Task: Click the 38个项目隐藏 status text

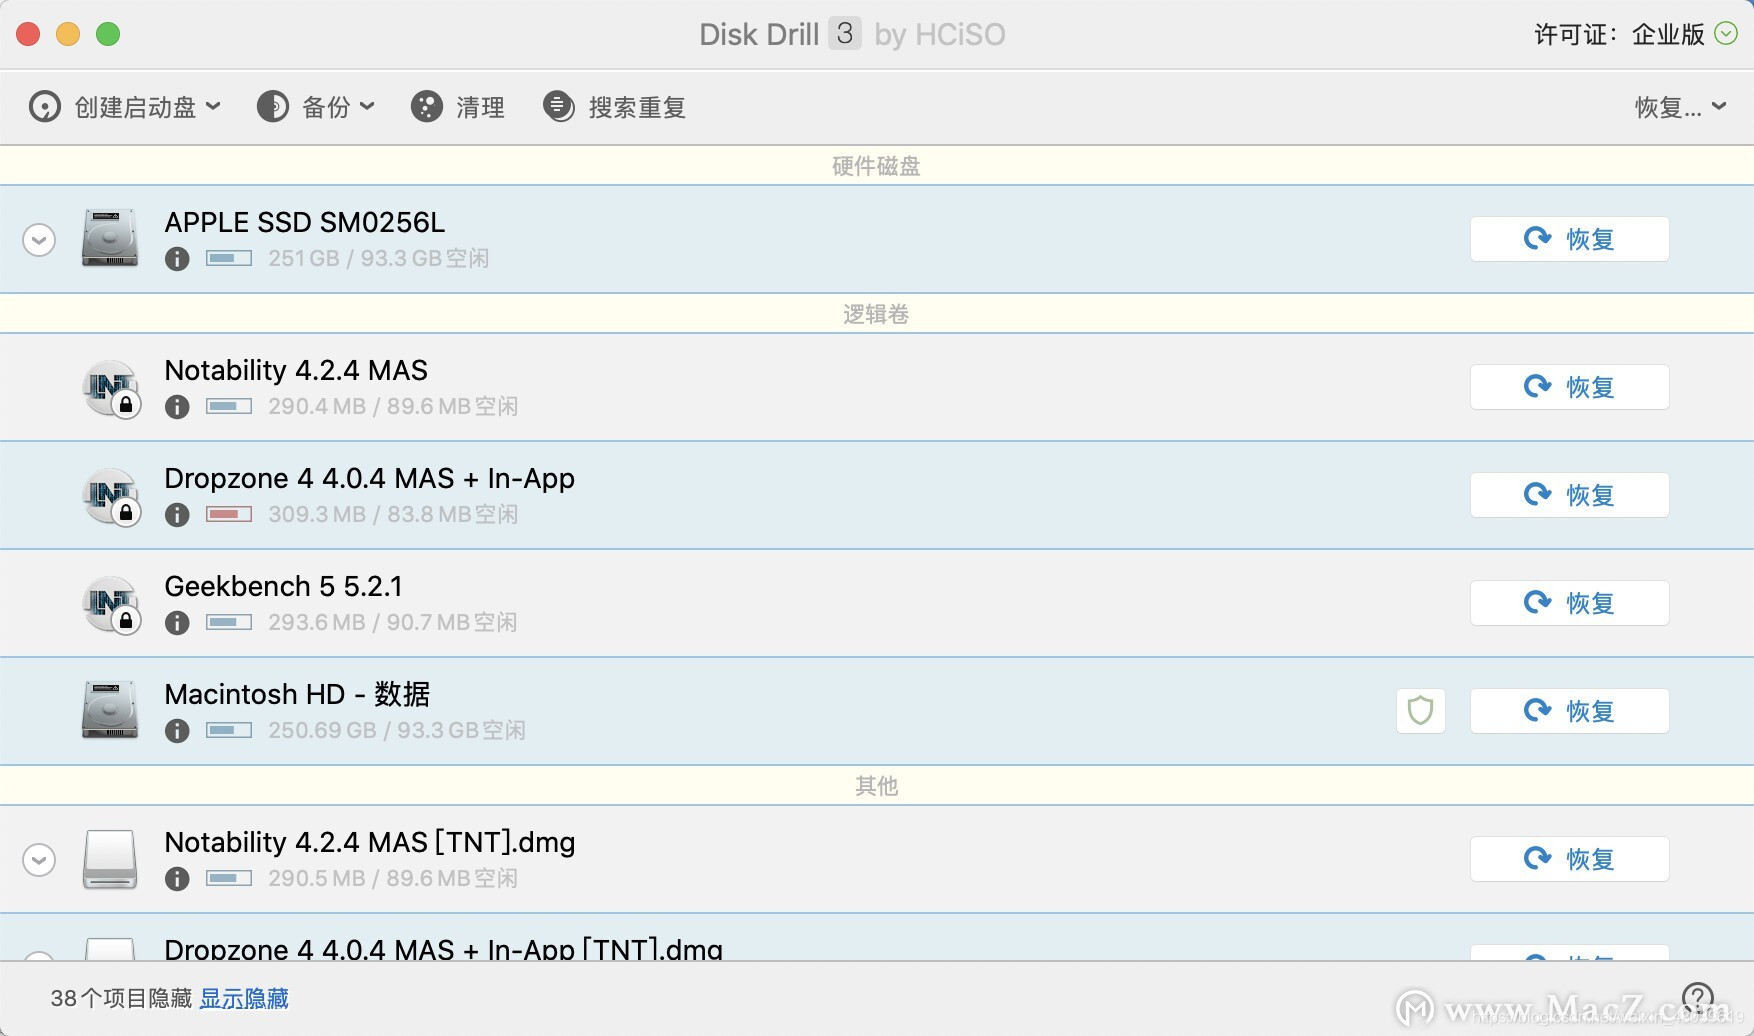Action: coord(121,998)
